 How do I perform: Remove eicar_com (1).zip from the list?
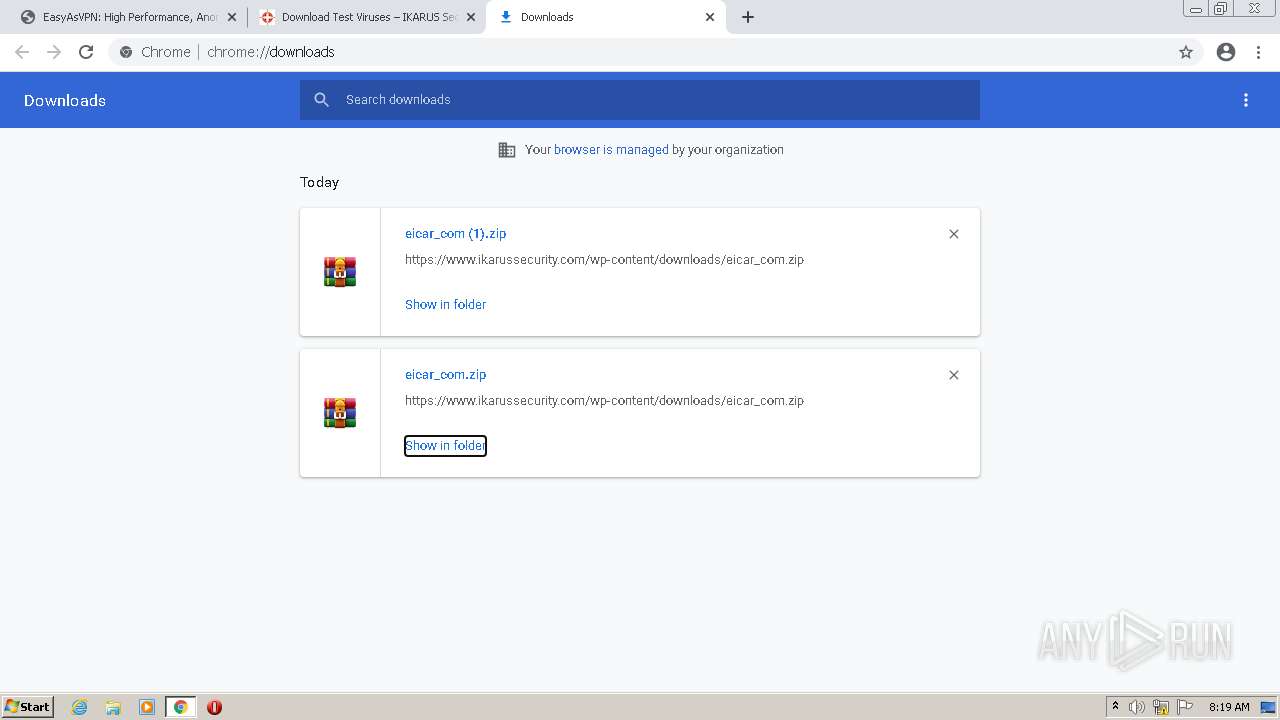point(954,234)
